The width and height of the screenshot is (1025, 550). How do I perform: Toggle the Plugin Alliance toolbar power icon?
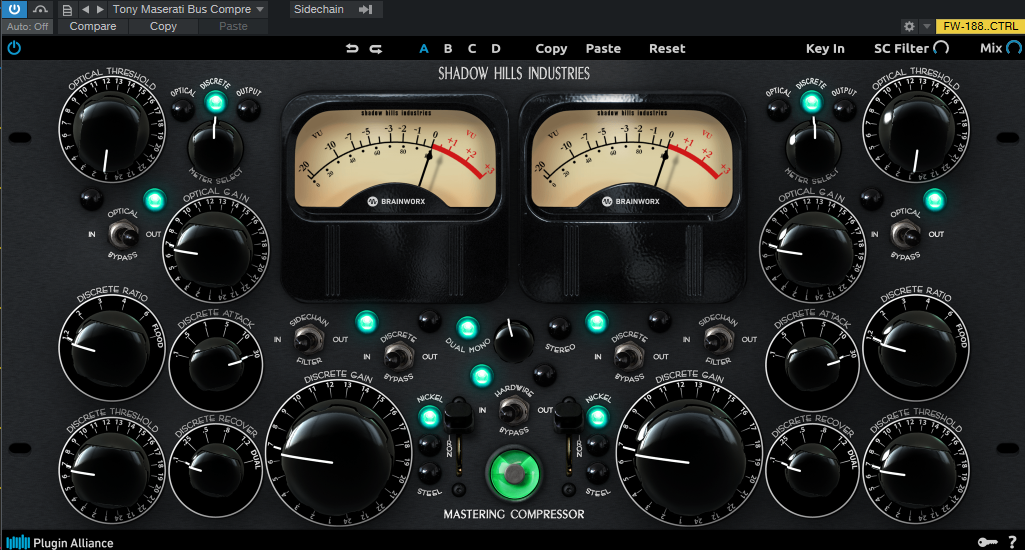click(x=14, y=48)
